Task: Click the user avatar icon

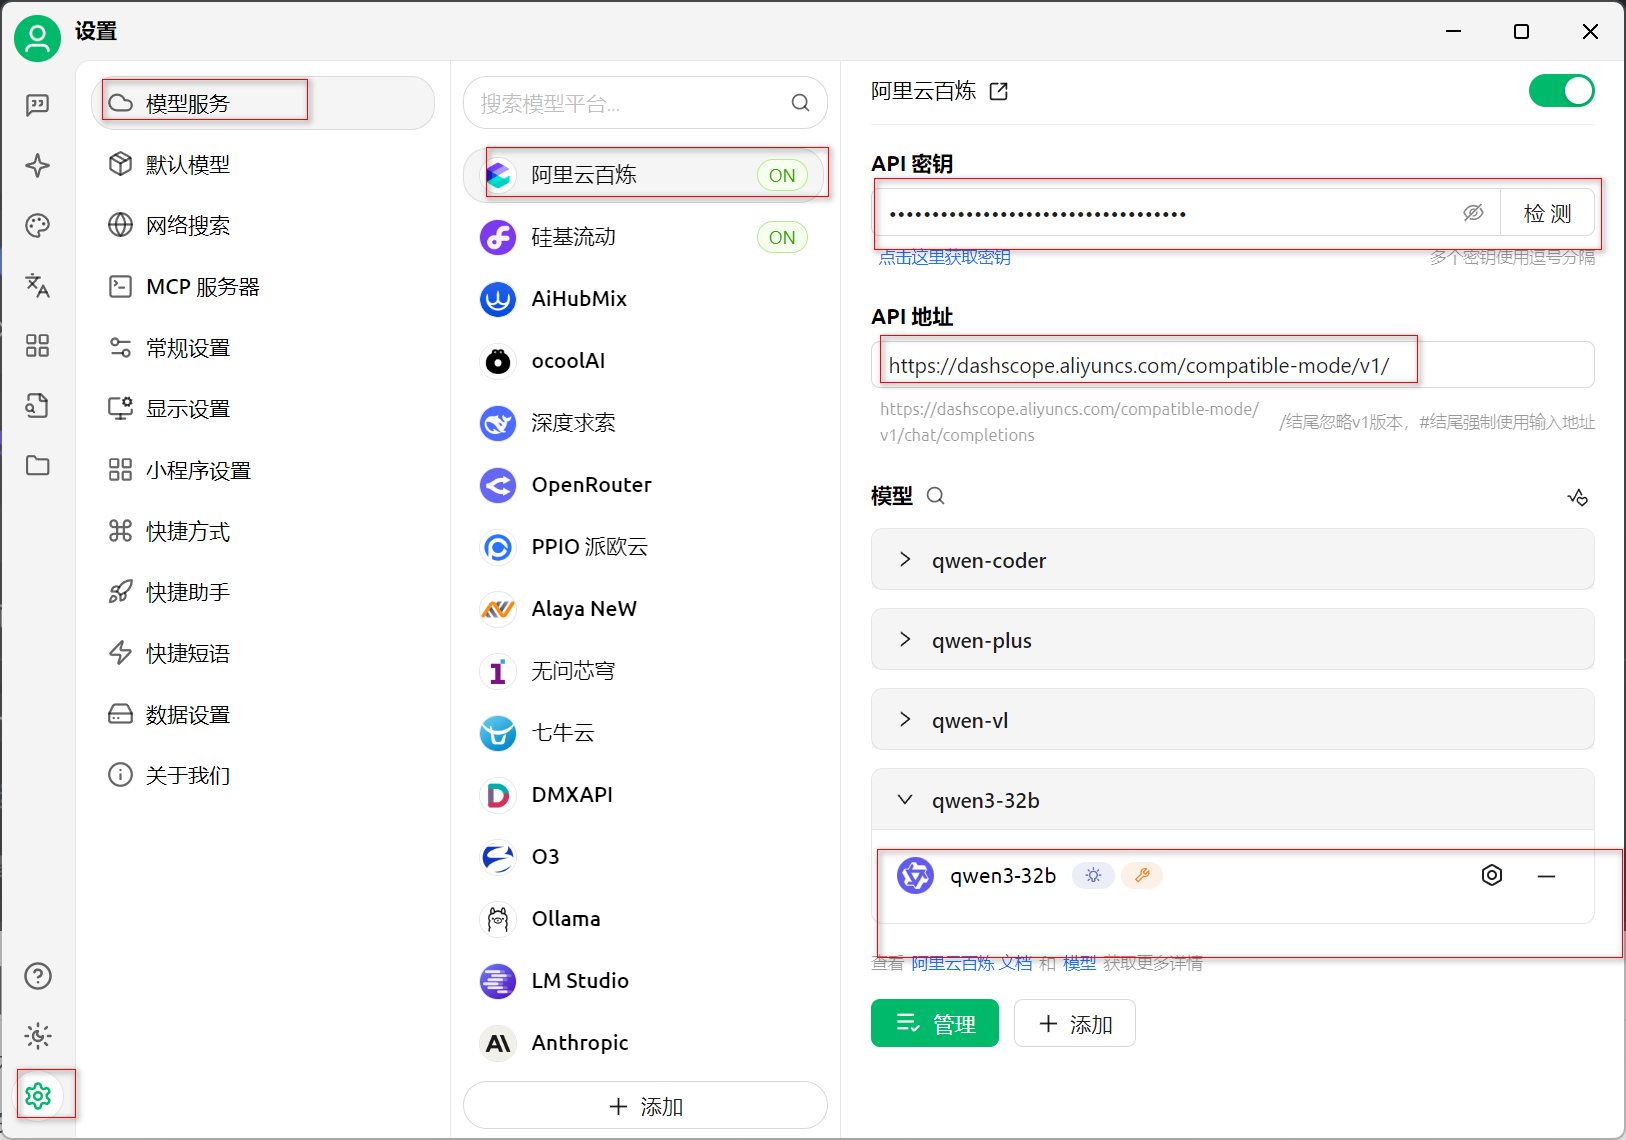Action: [x=37, y=38]
